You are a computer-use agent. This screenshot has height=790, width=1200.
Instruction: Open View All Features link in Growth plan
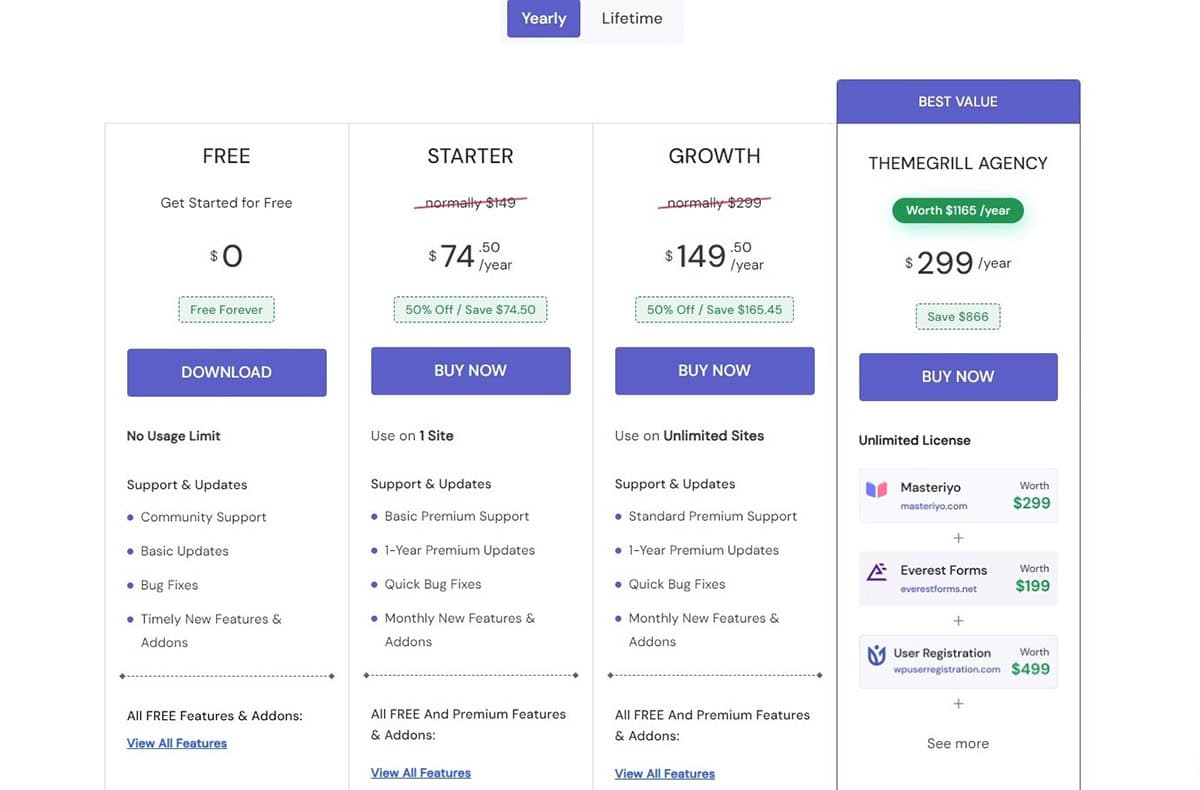click(665, 774)
